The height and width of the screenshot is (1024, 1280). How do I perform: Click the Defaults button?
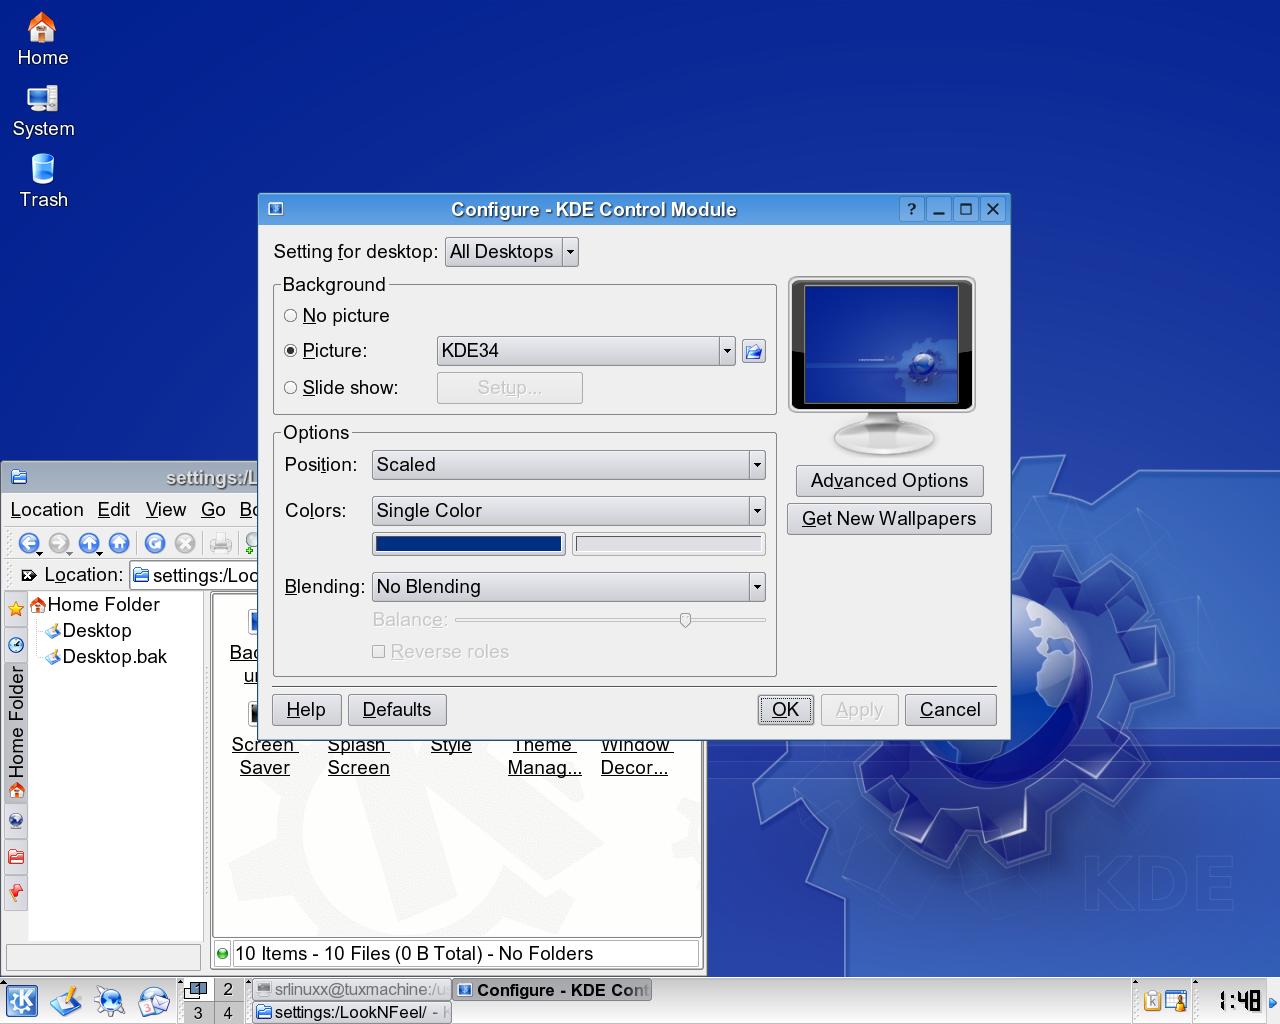[x=397, y=710]
